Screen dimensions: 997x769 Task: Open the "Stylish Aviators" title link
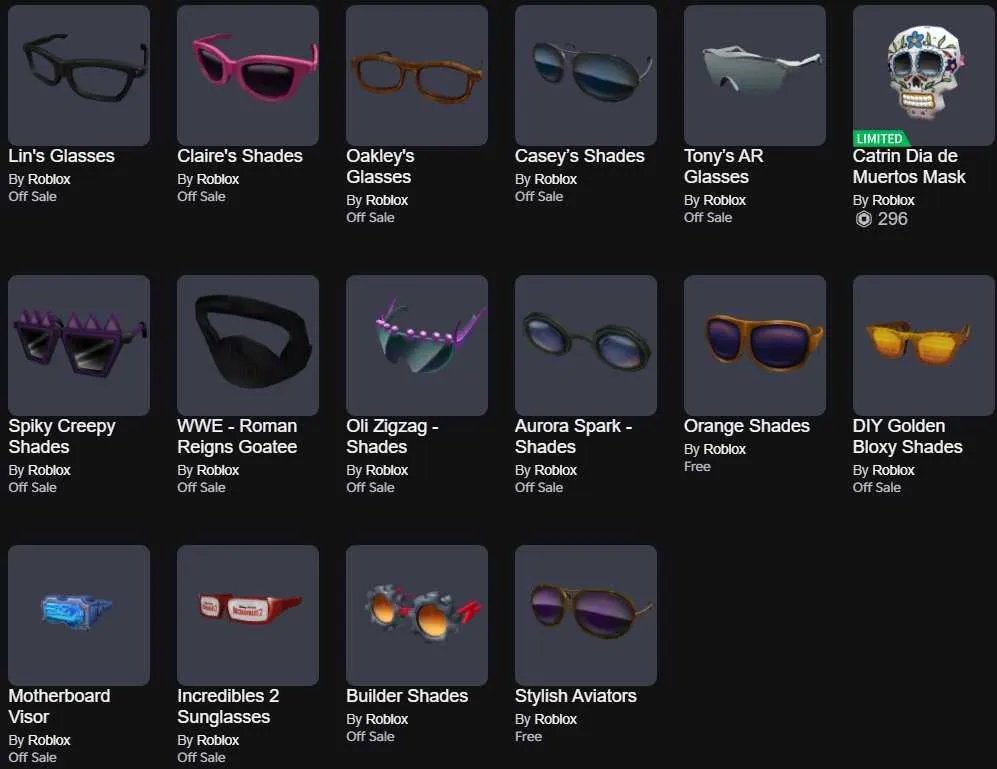[575, 696]
